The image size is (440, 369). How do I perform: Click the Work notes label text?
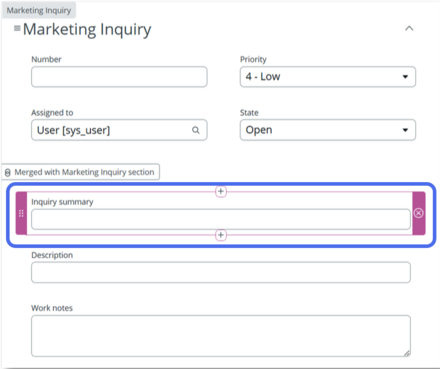[52, 308]
